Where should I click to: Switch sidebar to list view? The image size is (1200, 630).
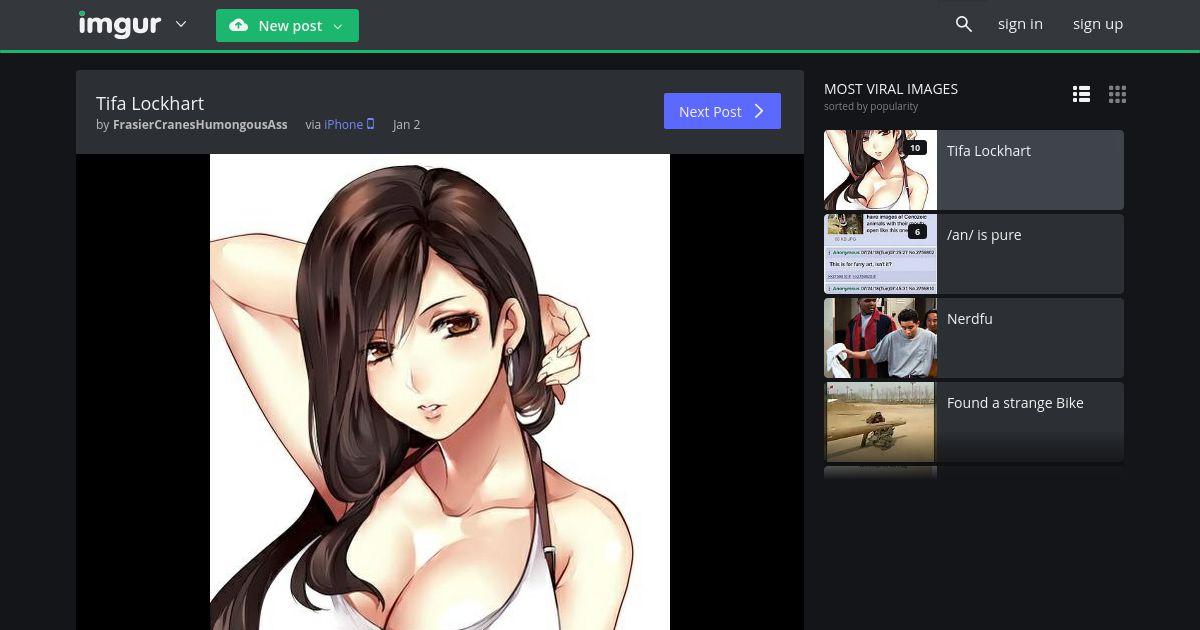coord(1081,94)
